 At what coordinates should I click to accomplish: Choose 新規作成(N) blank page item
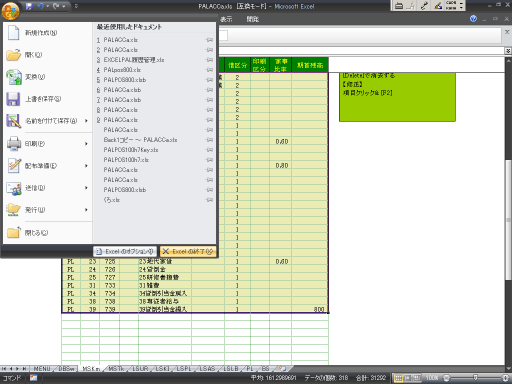[x=48, y=33]
